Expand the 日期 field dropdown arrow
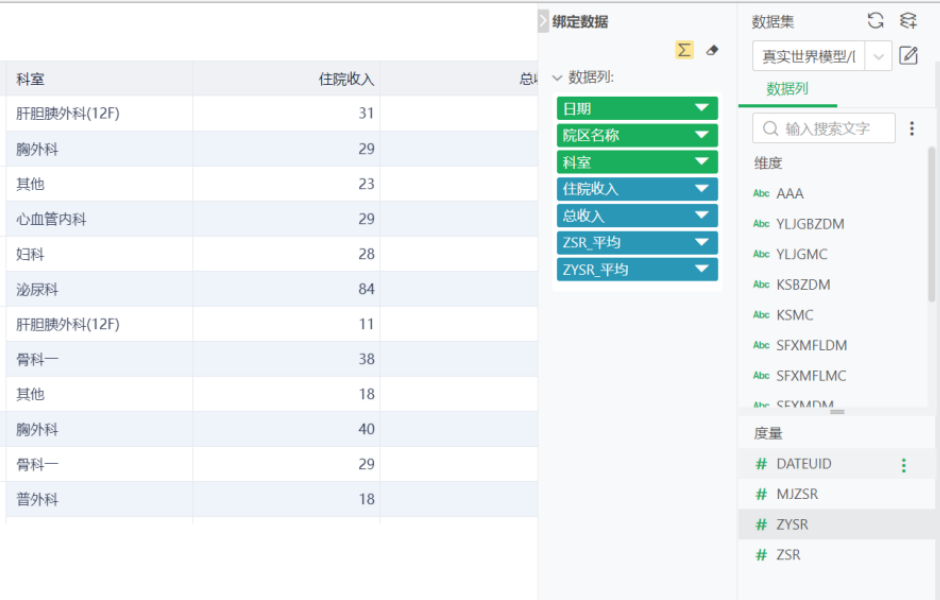 tap(701, 108)
